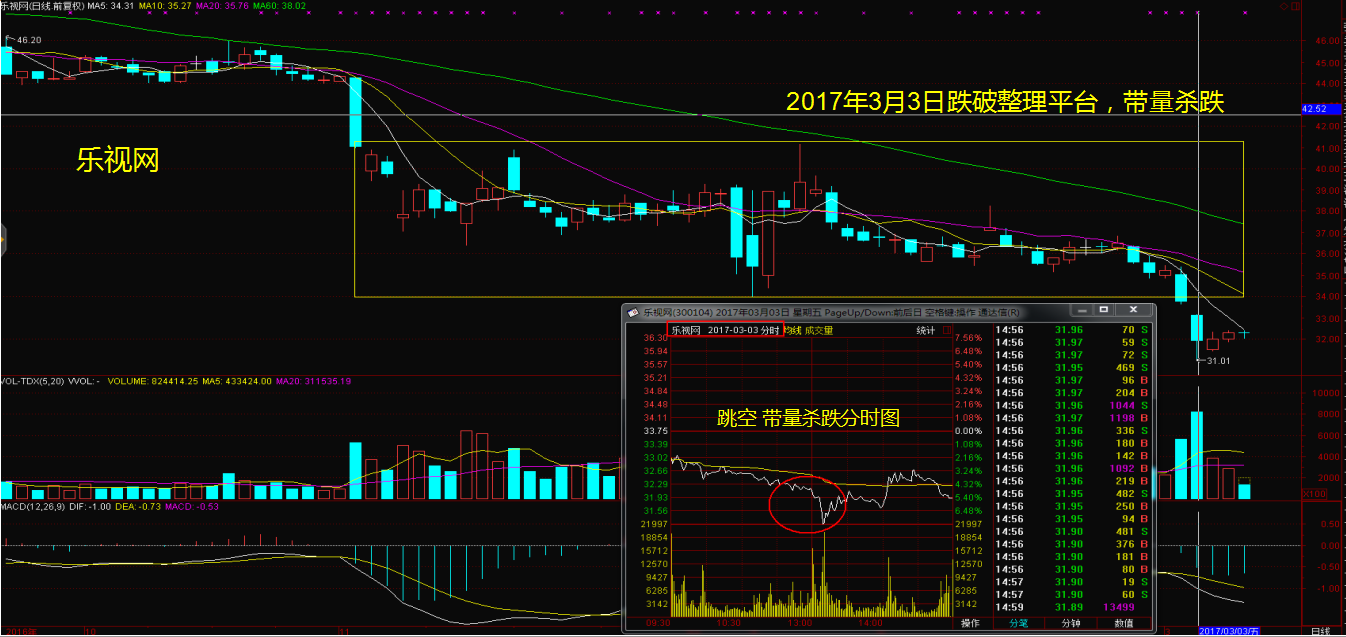Select the tick row with volume 469

point(1071,368)
